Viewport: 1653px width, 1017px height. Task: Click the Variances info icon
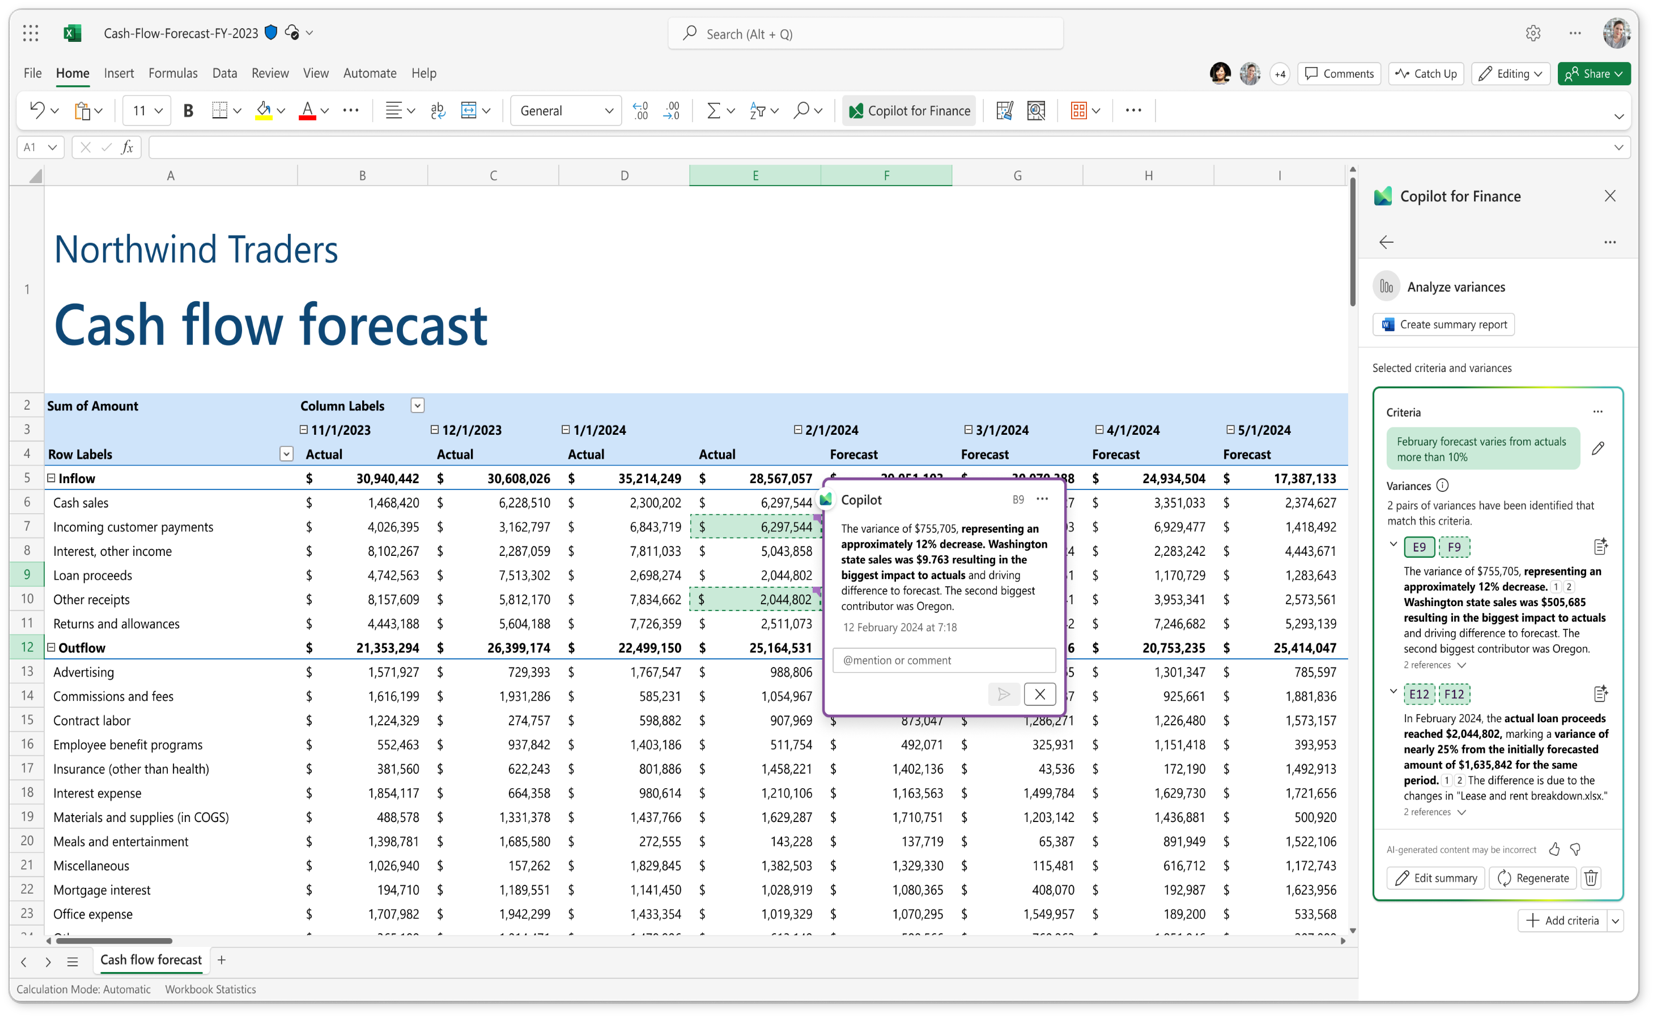(x=1442, y=486)
